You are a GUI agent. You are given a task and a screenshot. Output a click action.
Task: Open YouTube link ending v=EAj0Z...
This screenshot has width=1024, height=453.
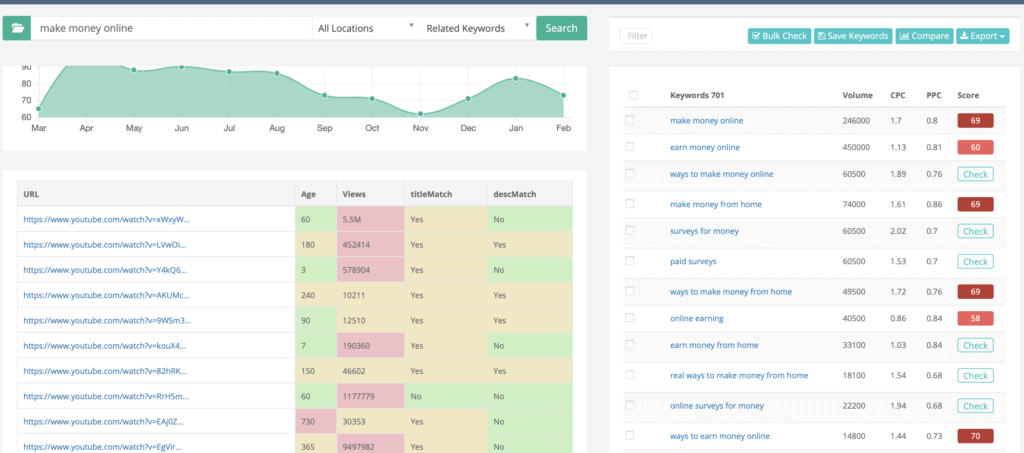click(x=104, y=422)
